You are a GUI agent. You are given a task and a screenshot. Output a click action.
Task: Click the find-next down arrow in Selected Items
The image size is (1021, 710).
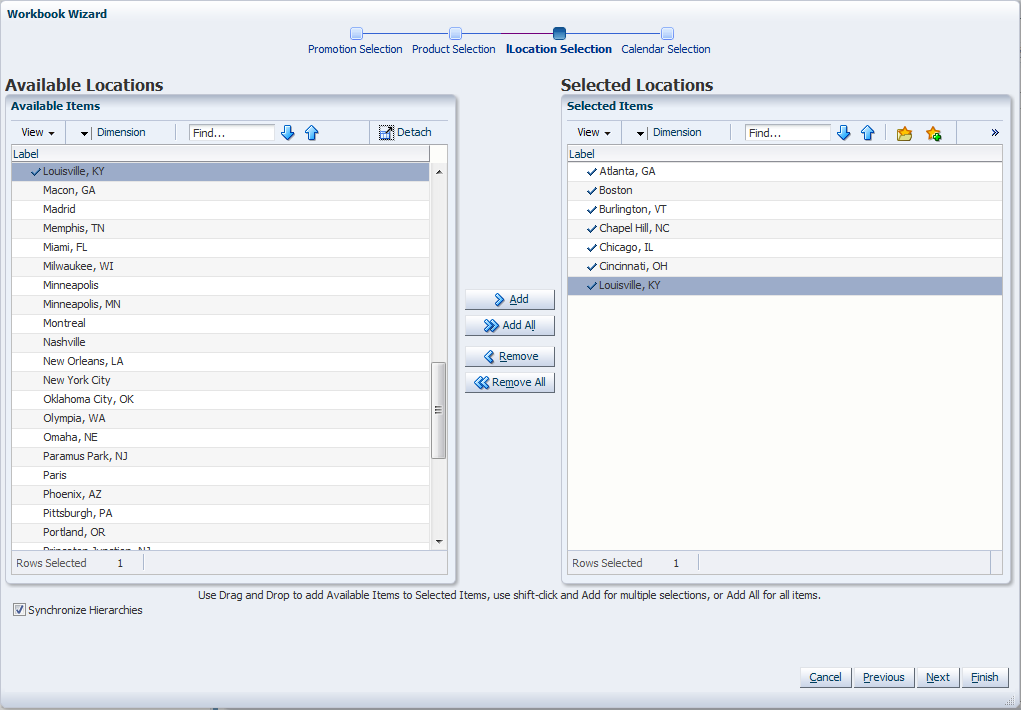844,133
